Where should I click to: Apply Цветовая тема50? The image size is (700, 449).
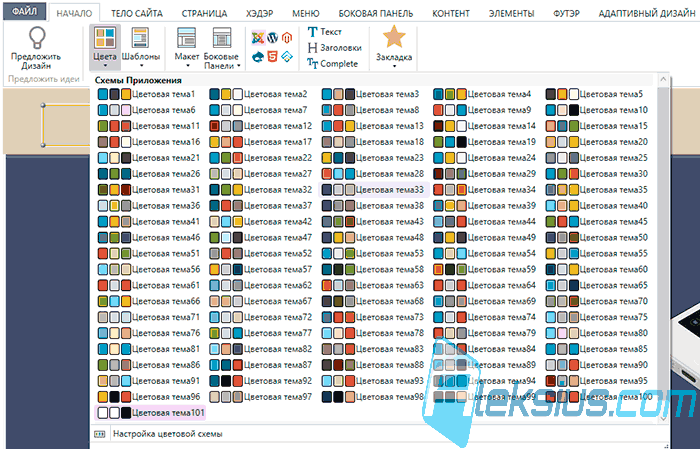(x=597, y=237)
